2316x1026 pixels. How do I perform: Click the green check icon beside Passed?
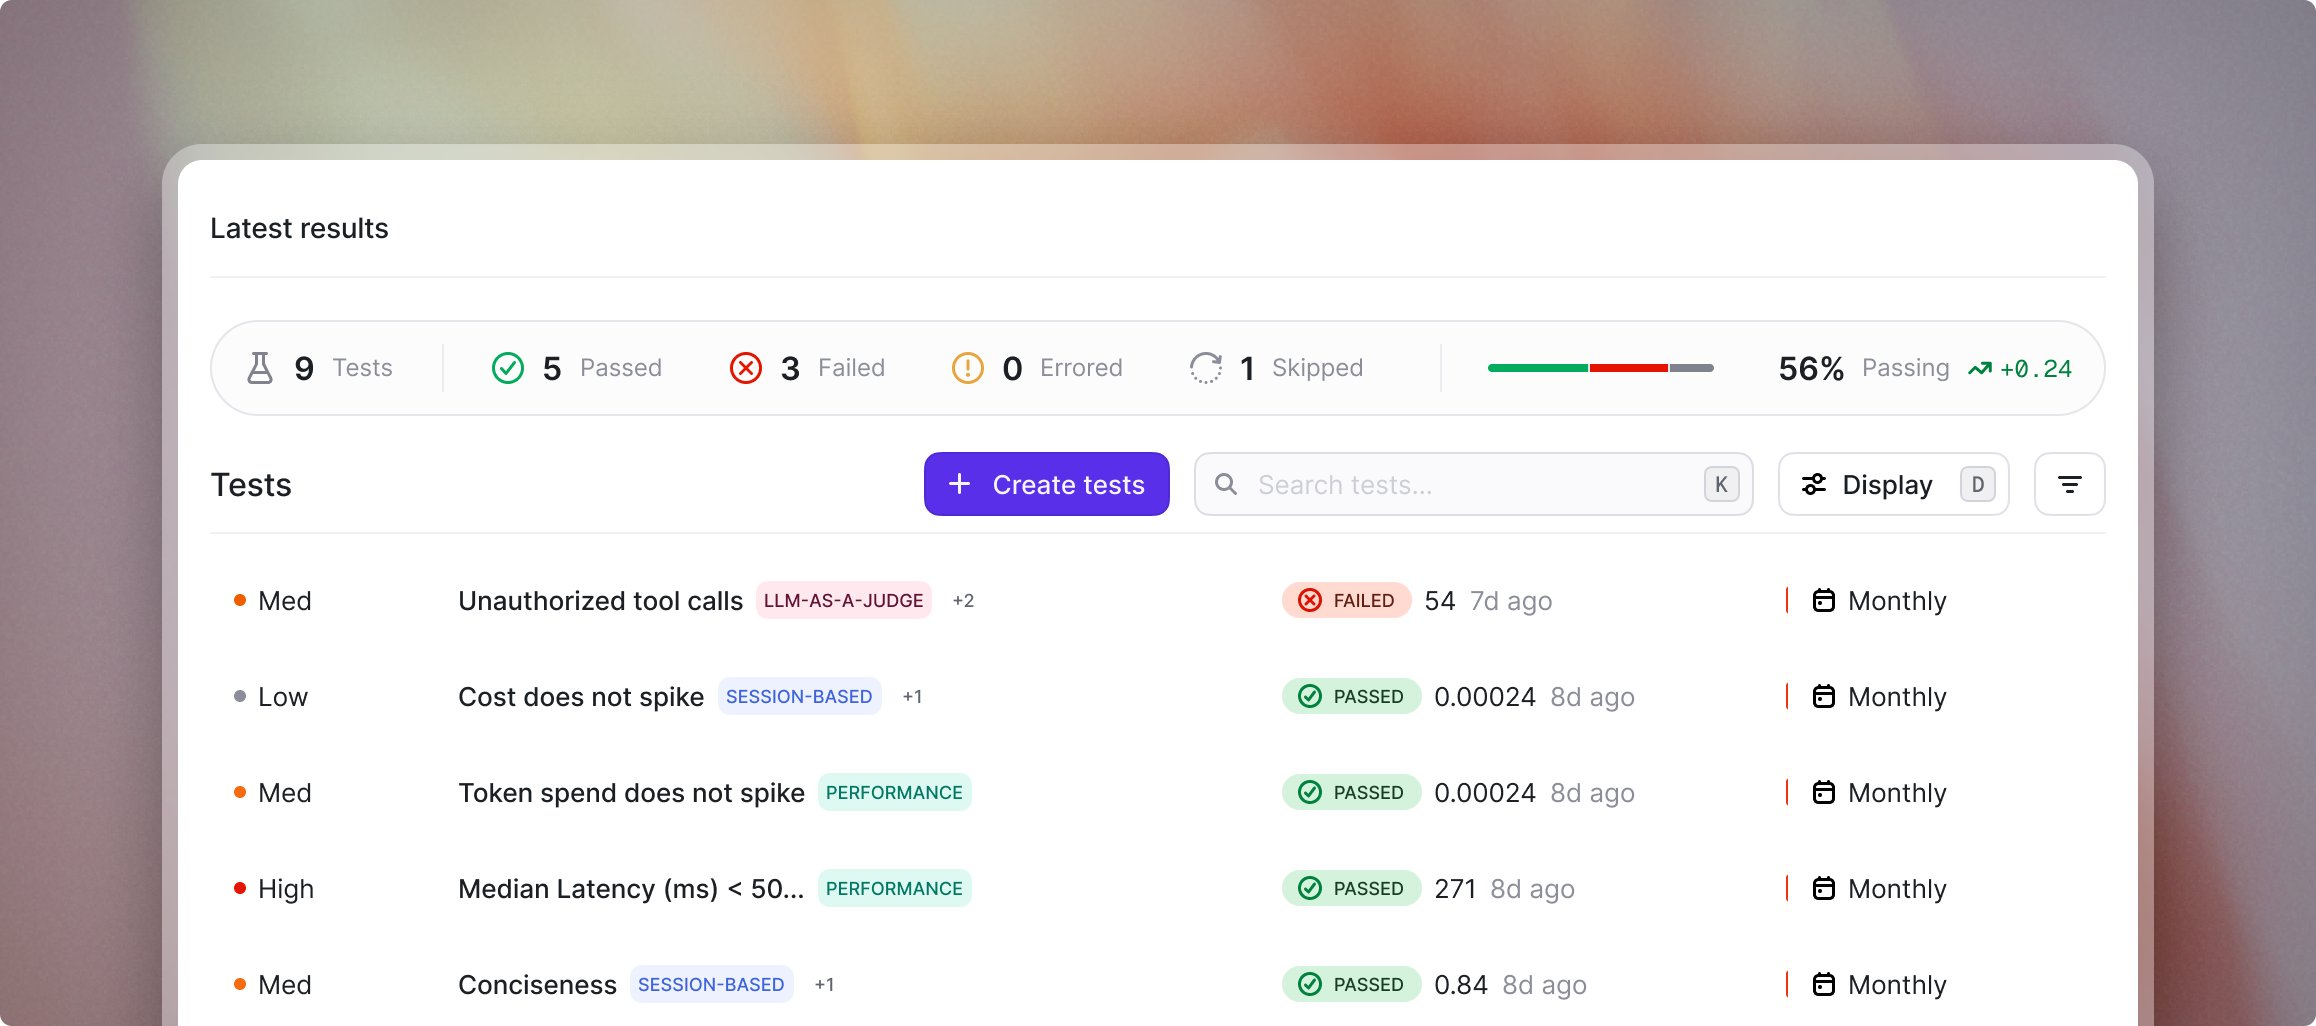(508, 368)
